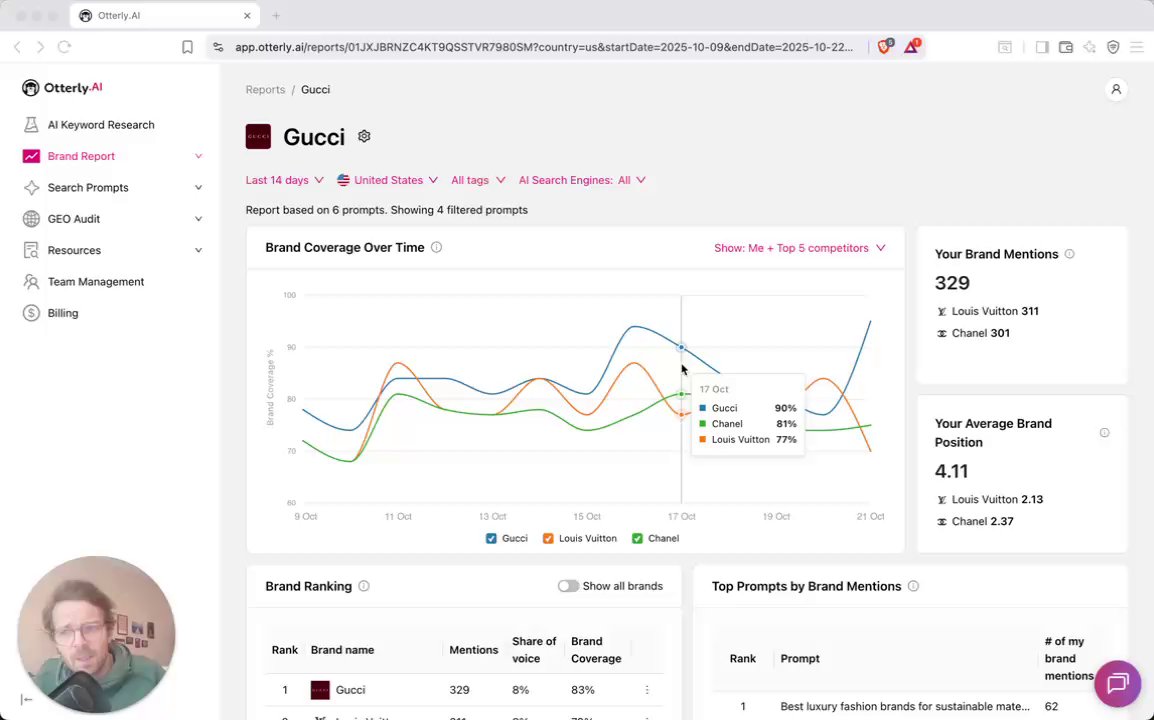Click info icon beside Brand Ranking
1154x720 pixels.
click(364, 586)
